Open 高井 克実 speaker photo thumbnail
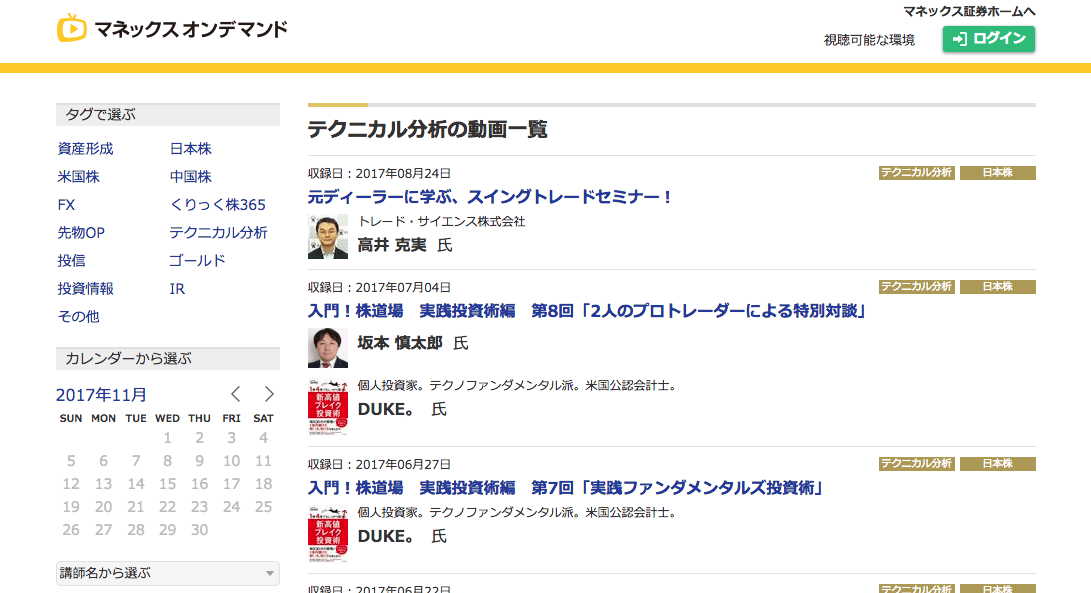 click(328, 236)
